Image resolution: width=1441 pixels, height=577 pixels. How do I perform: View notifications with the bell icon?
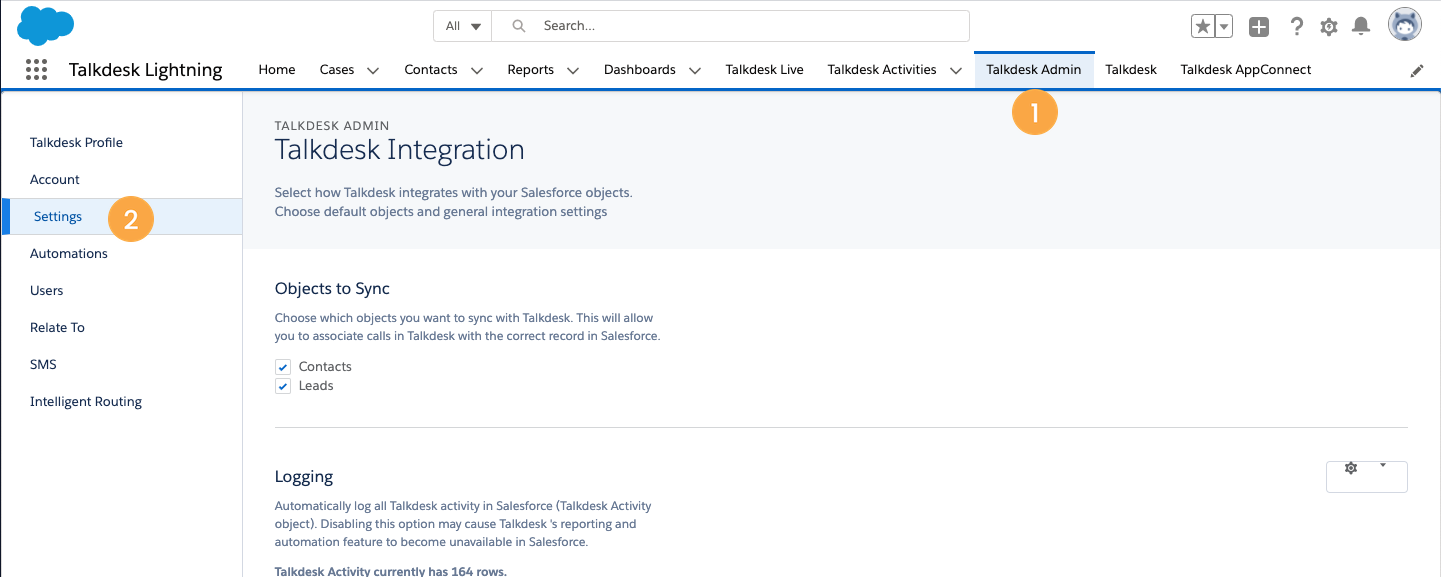[1361, 27]
